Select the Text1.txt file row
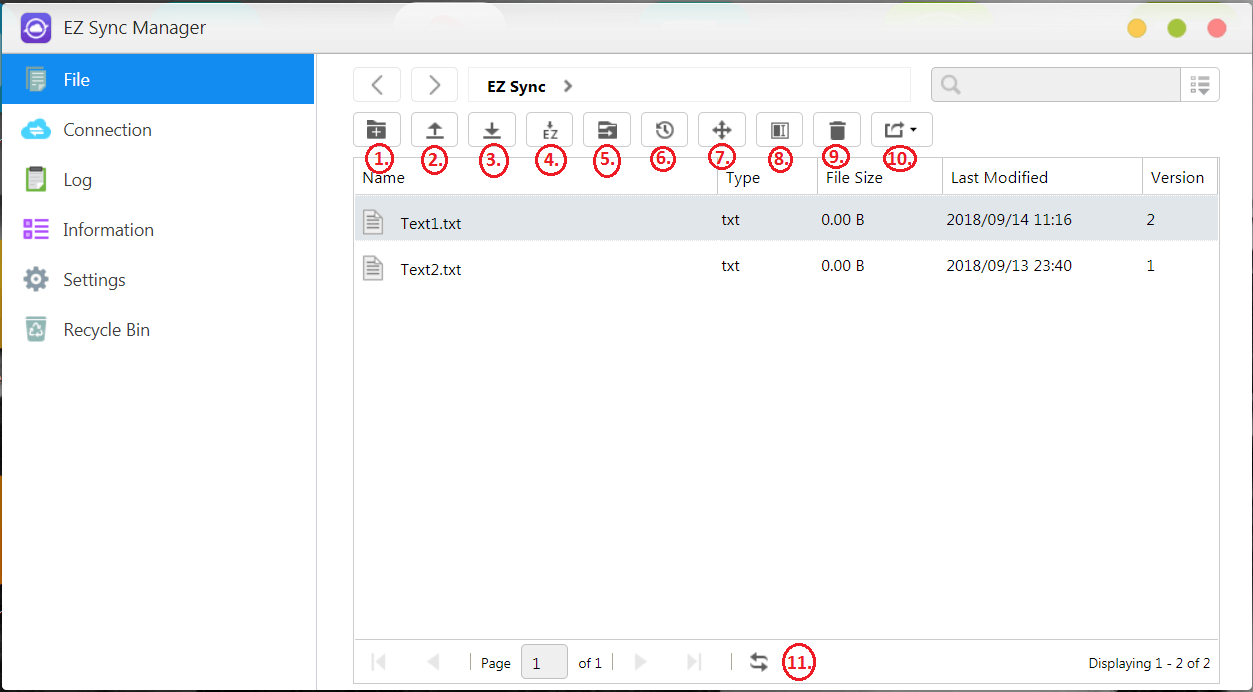Image resolution: width=1253 pixels, height=692 pixels. (786, 220)
